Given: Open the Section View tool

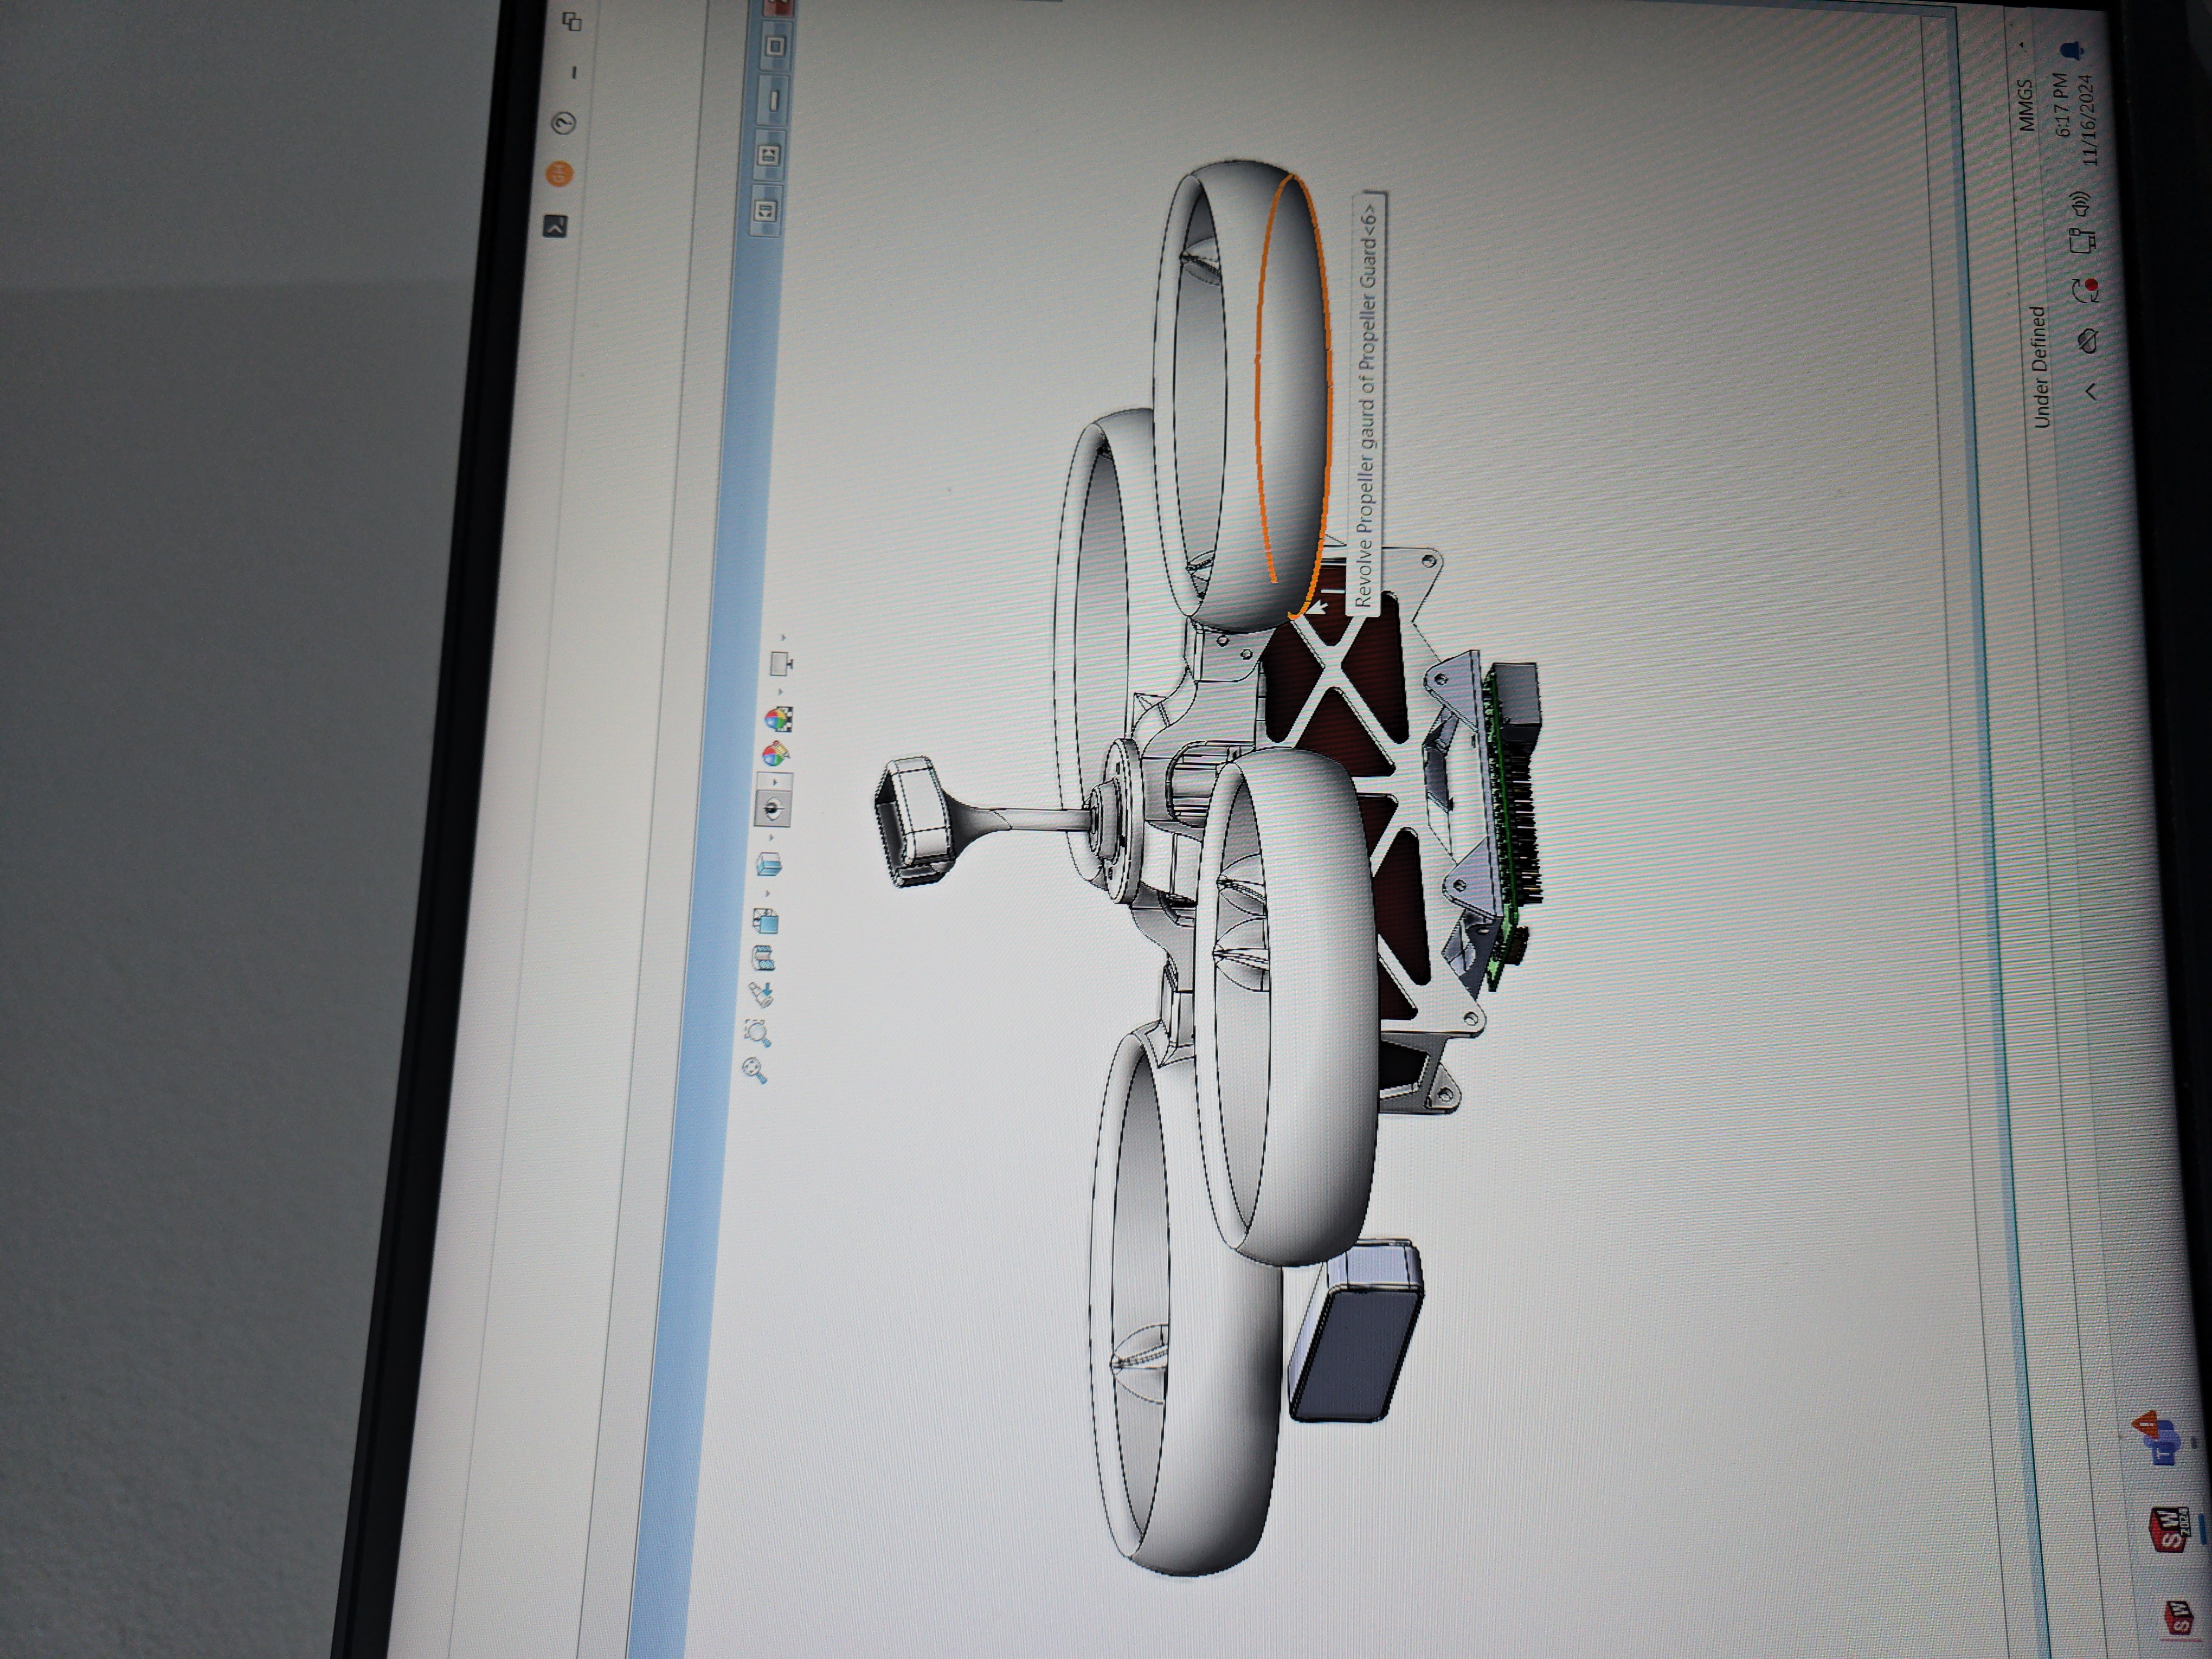Looking at the screenshot, I should [764, 958].
